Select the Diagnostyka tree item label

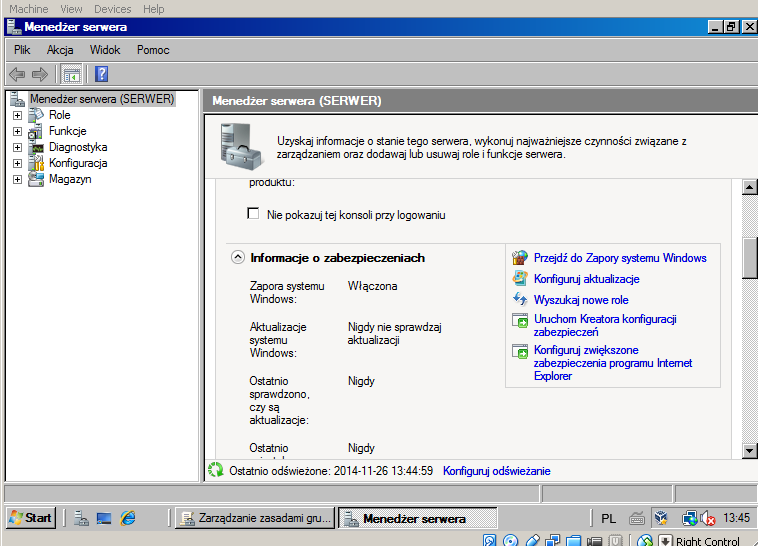pos(78,147)
